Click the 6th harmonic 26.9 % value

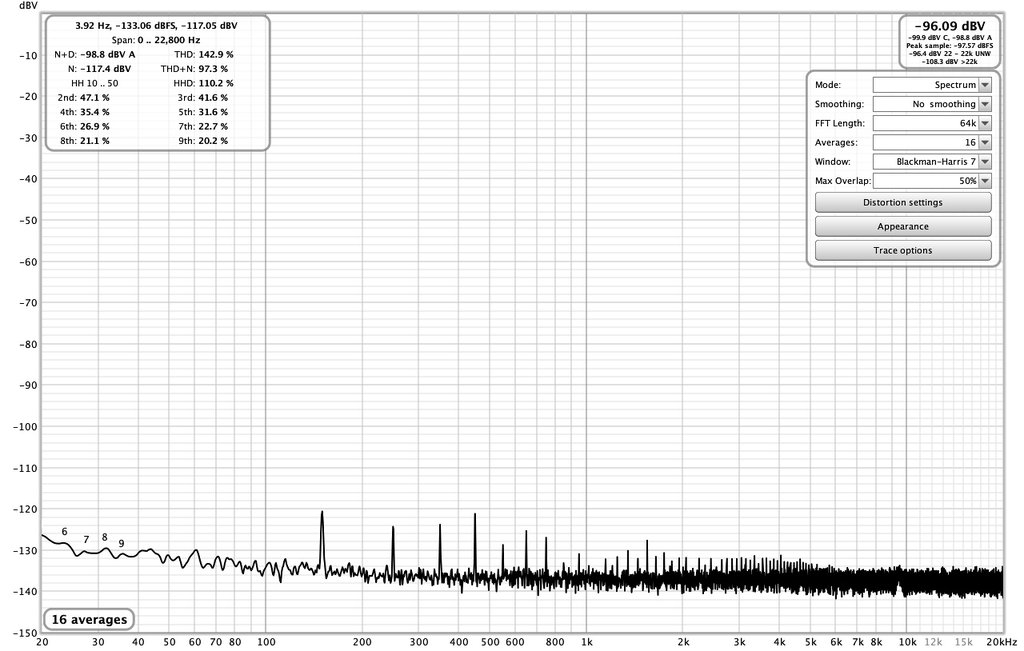95,126
